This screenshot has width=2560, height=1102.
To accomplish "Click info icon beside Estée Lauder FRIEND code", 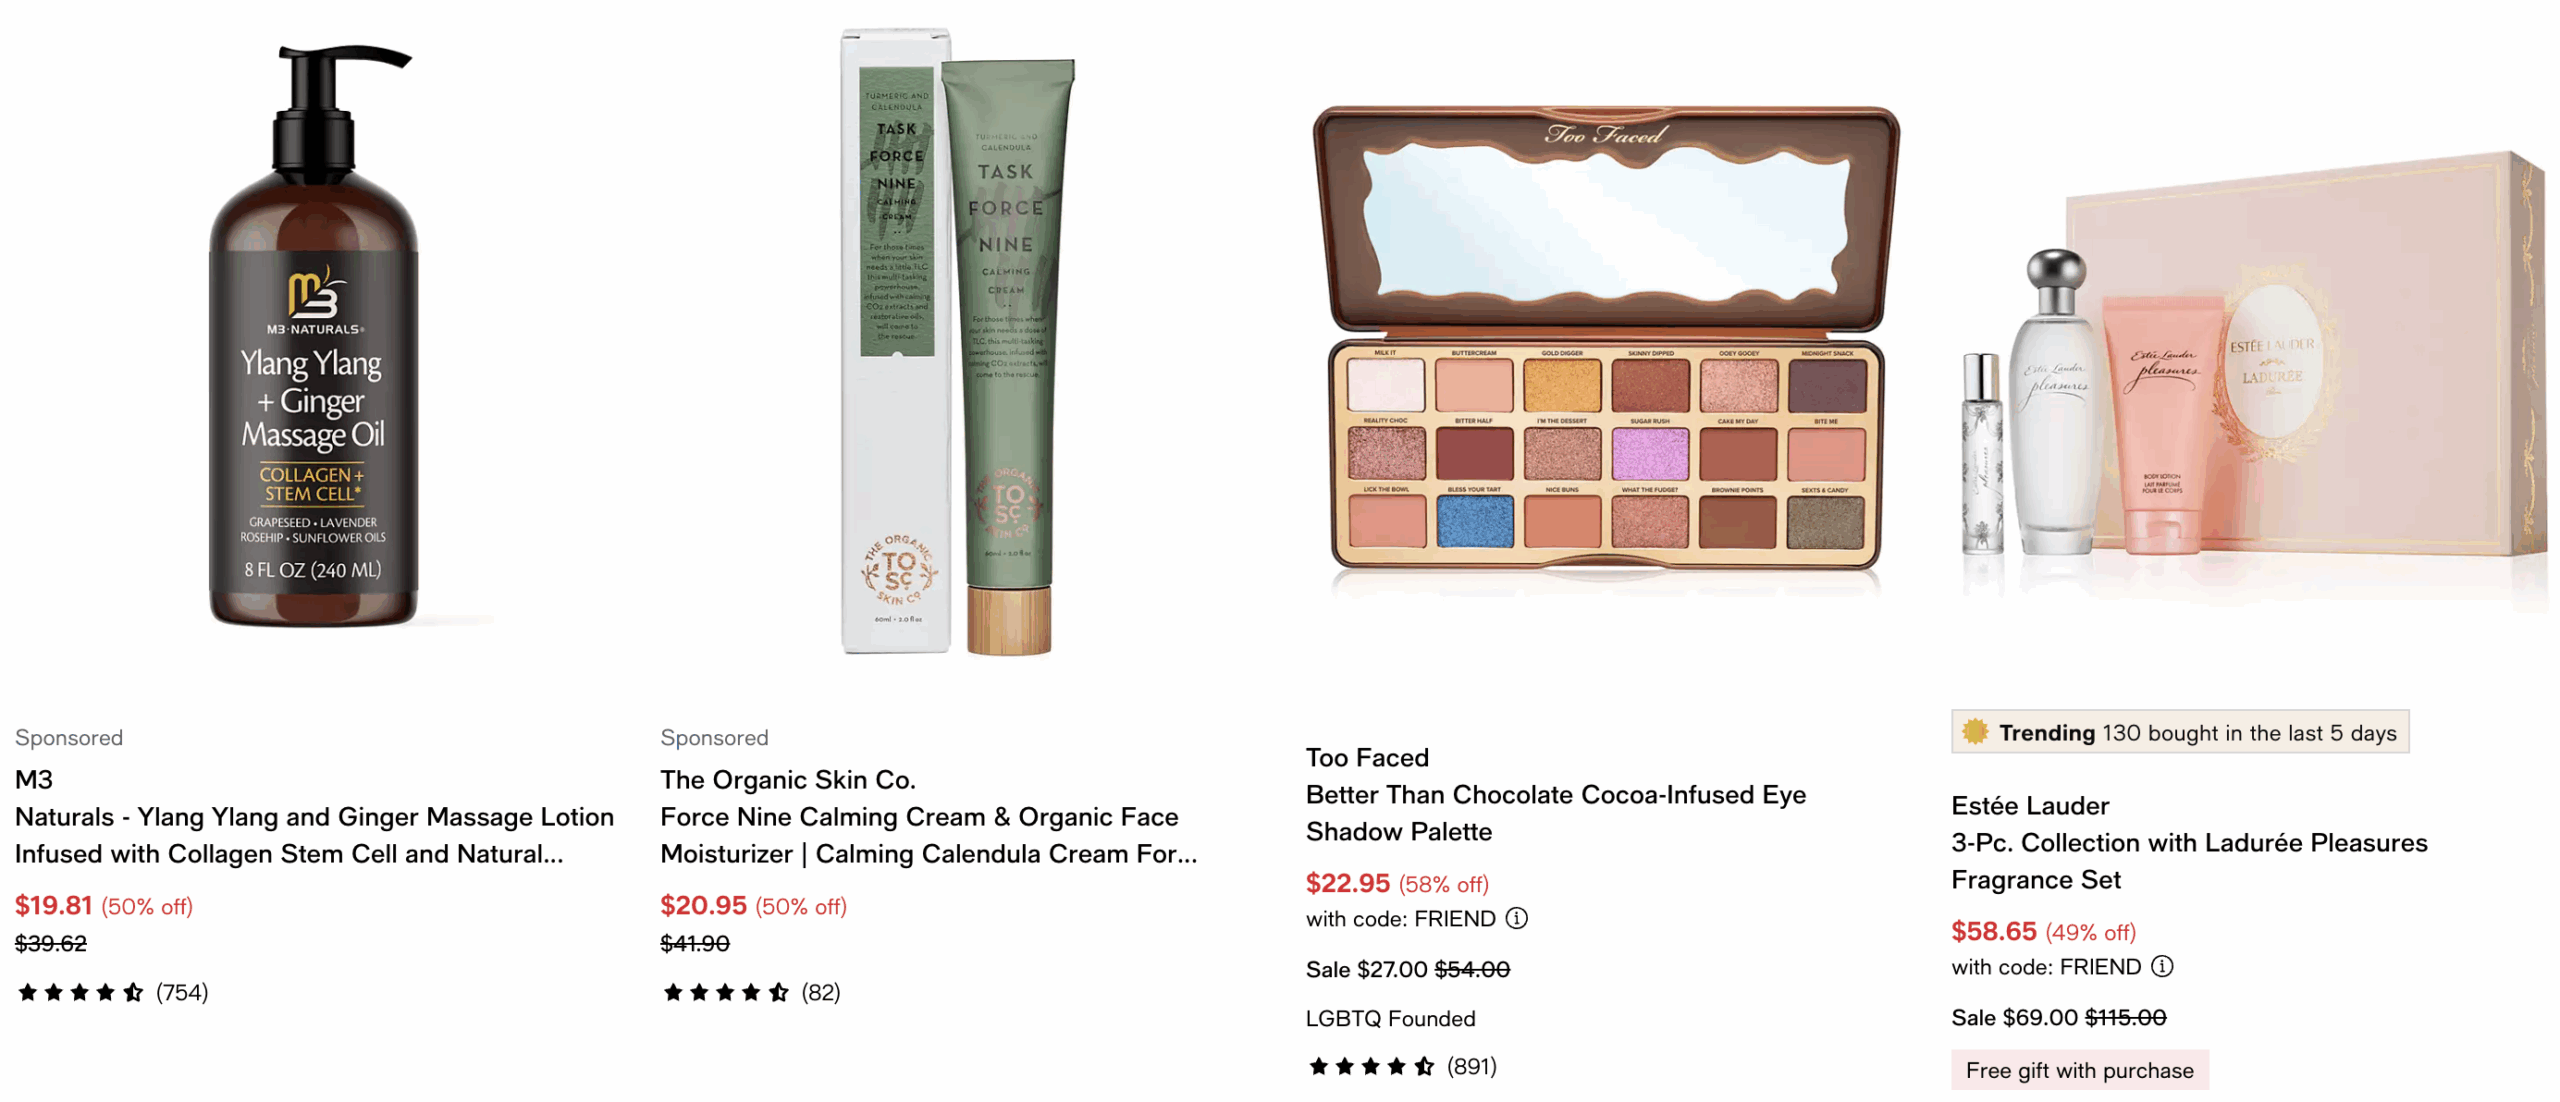I will click(x=2161, y=966).
